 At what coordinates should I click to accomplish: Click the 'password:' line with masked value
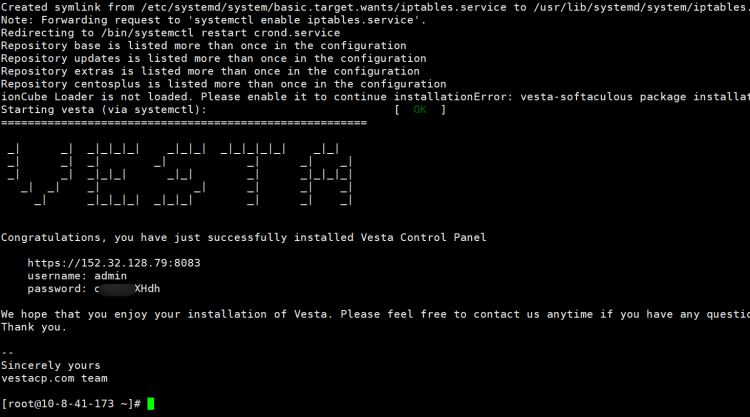pos(94,289)
